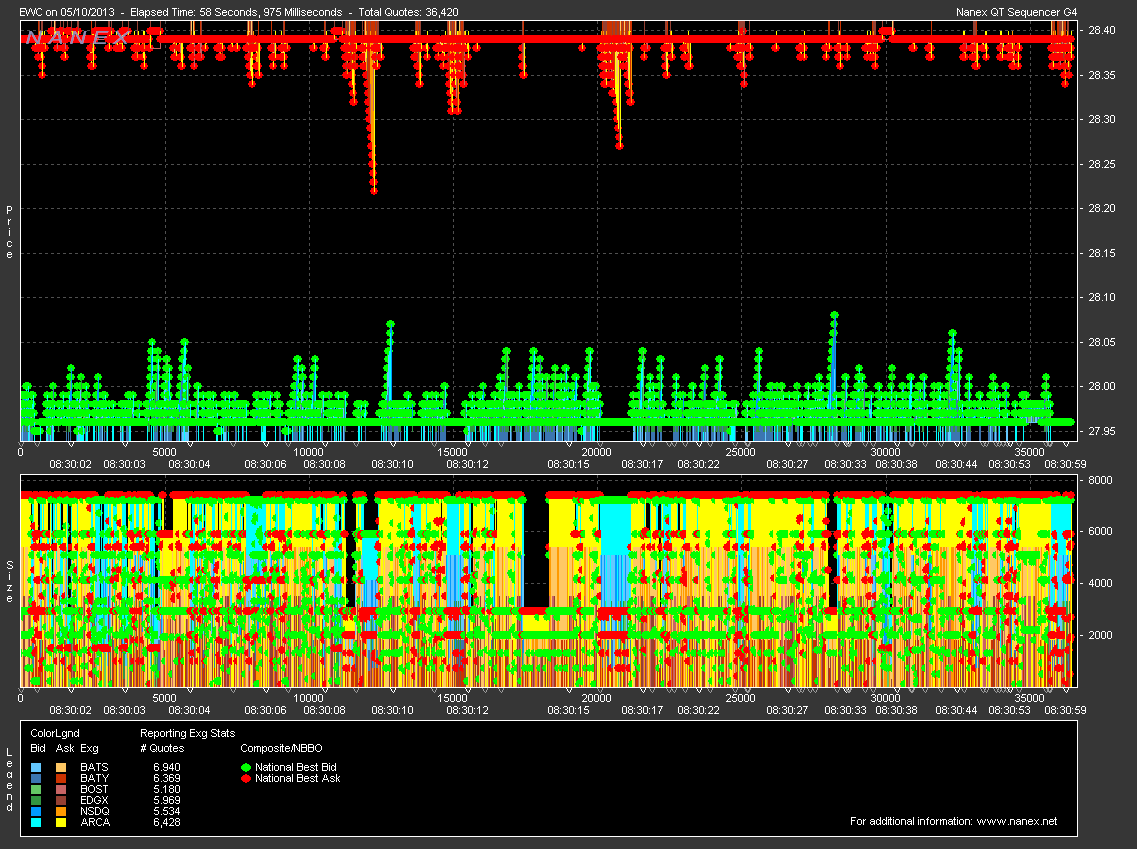Viewport: 1137px width, 849px height.
Task: Click the vertical 'Legend' panel title
Action: [9, 780]
